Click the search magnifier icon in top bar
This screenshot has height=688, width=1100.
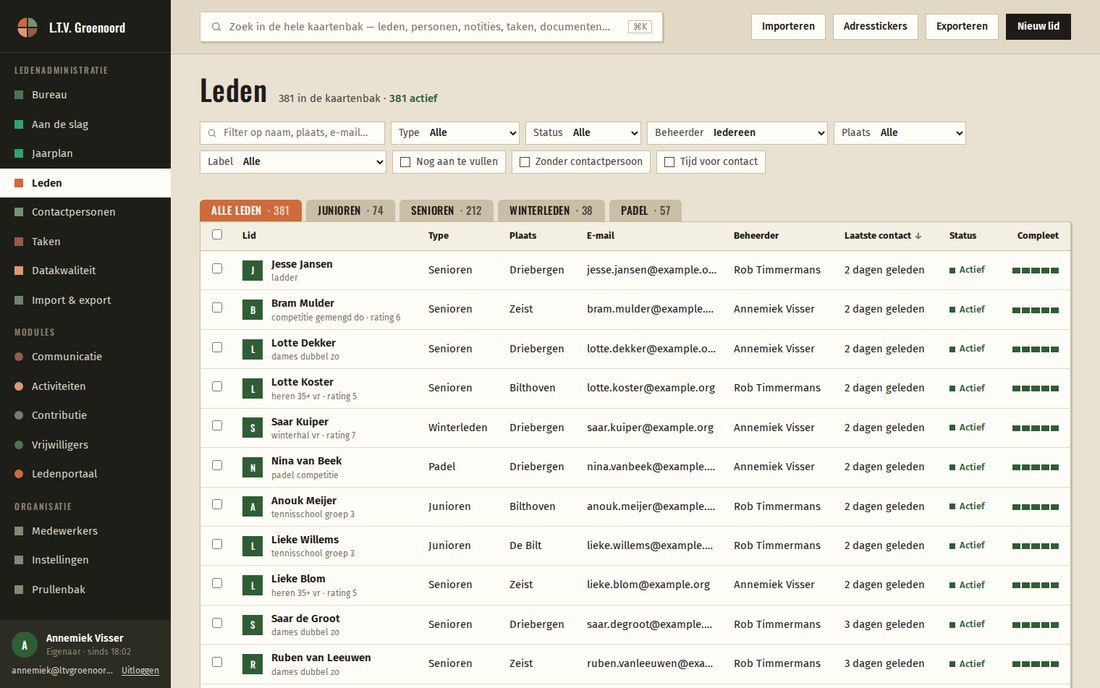click(216, 27)
